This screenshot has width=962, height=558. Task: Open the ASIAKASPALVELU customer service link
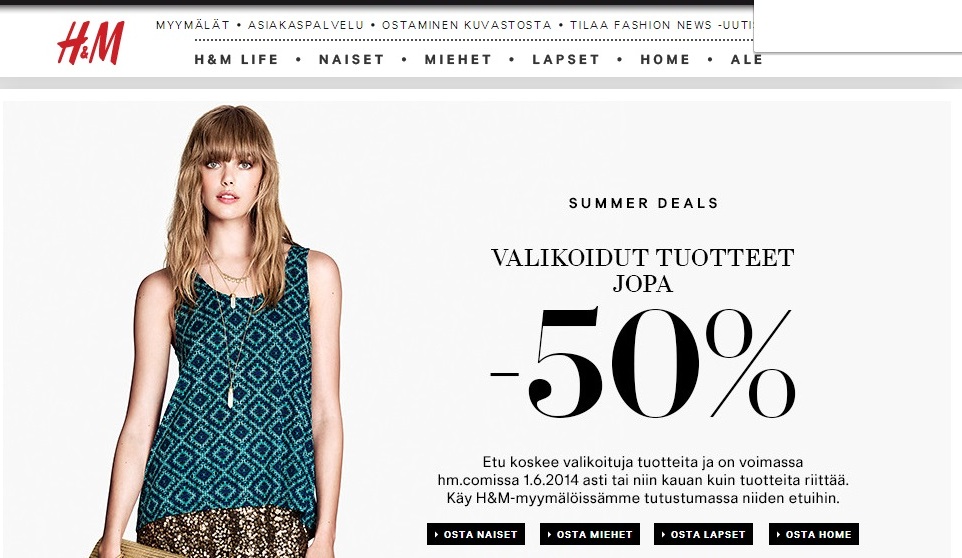306,25
